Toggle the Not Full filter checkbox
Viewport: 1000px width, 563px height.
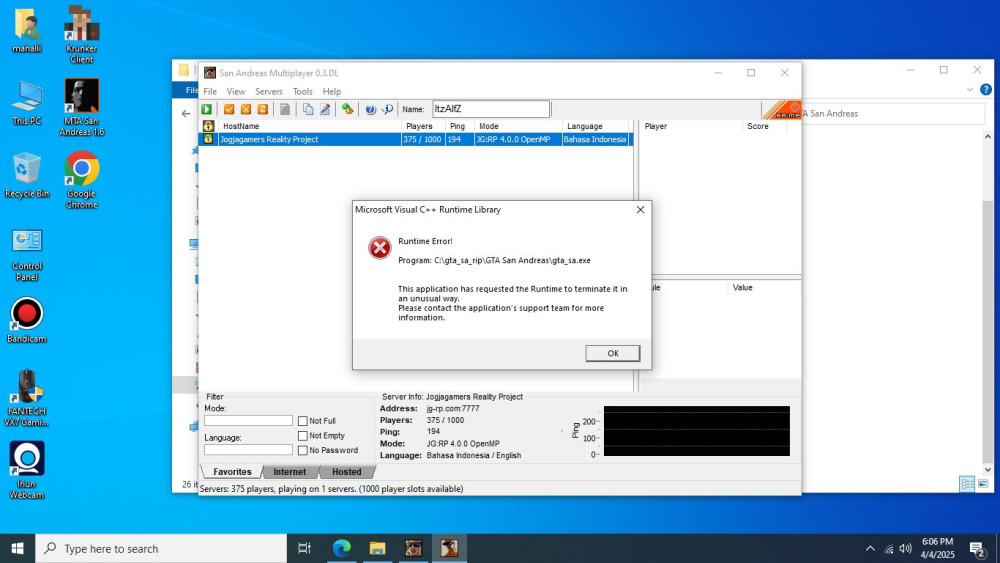click(x=303, y=421)
